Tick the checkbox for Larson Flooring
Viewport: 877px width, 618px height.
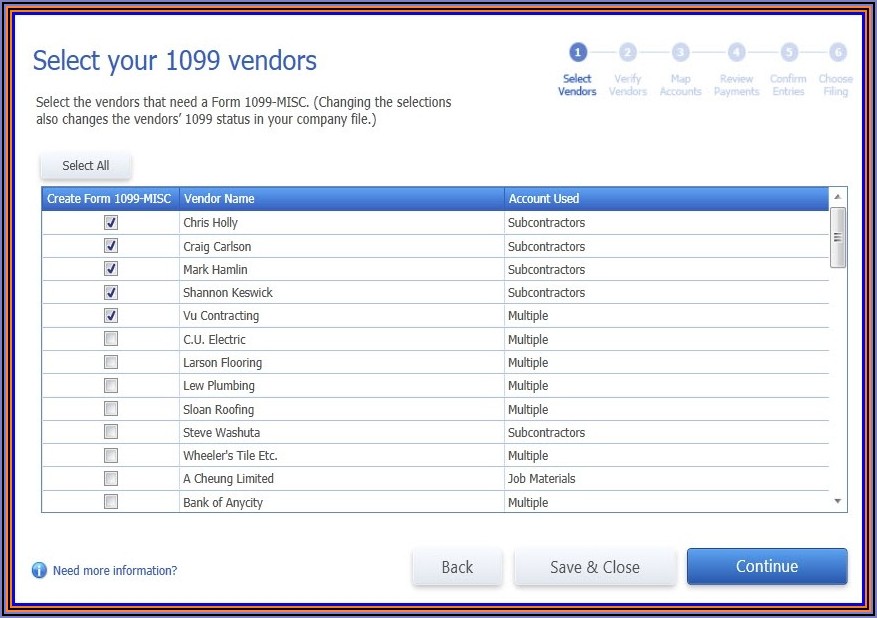click(111, 362)
